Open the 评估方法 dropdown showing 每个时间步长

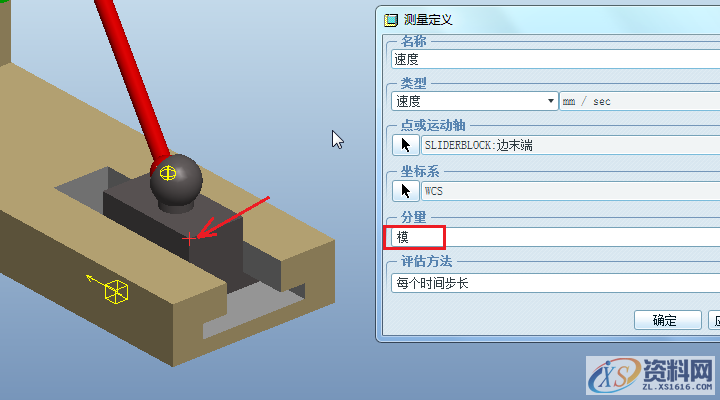[x=556, y=283]
